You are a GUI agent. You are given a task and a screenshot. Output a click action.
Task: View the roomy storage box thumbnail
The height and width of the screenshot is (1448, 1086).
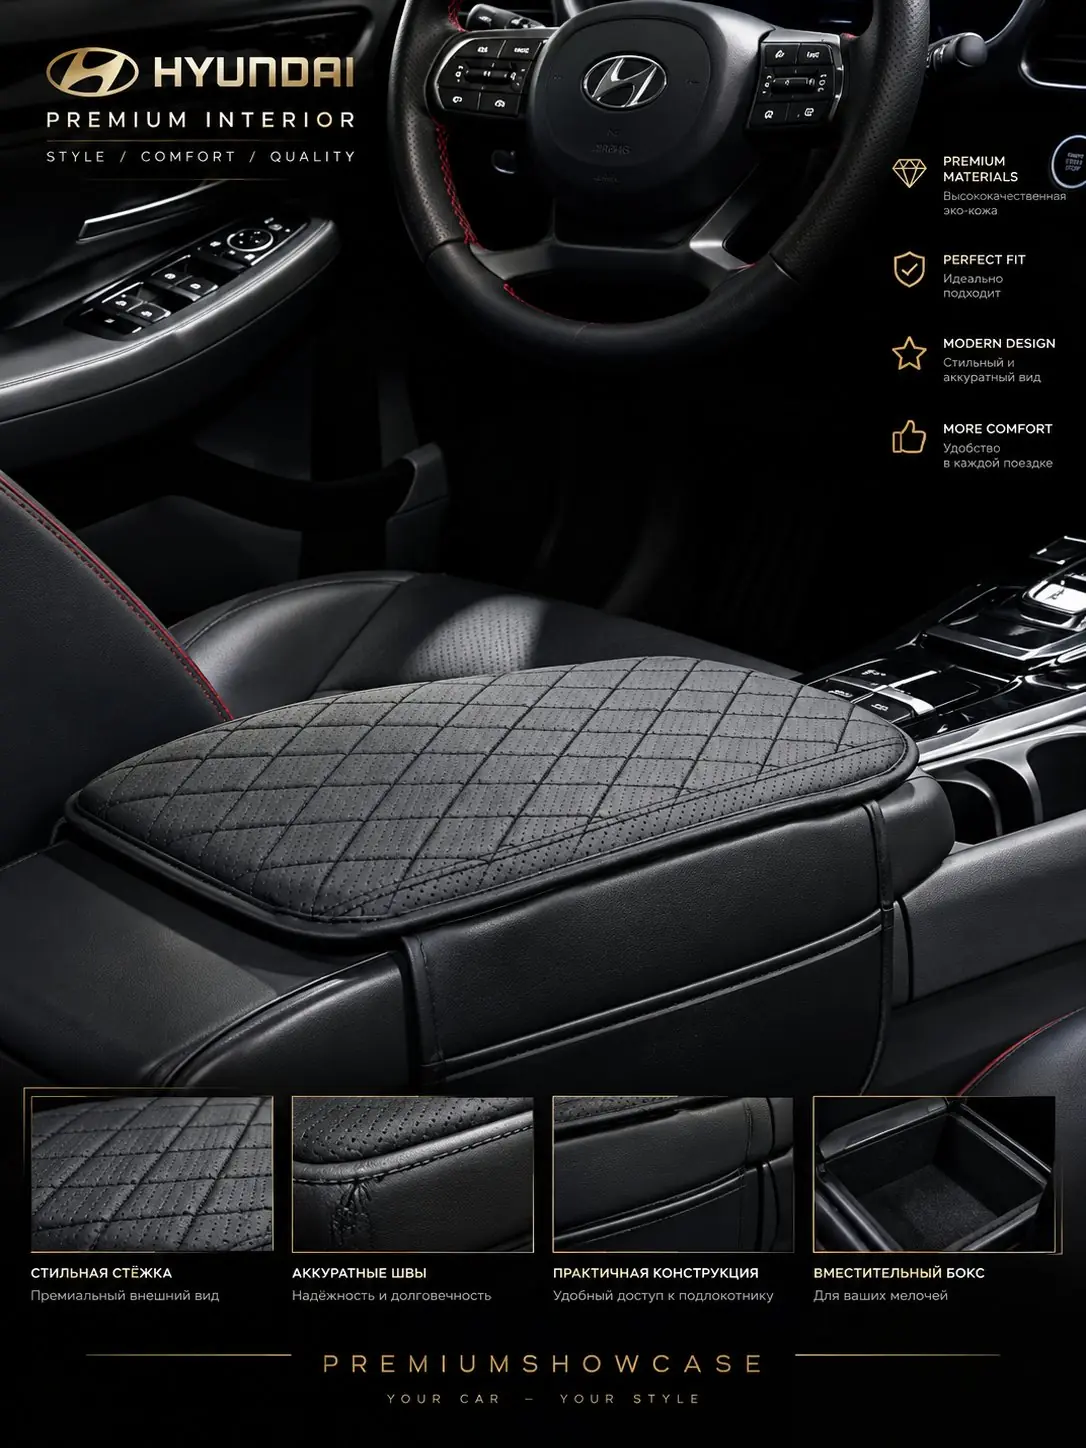coord(934,1172)
